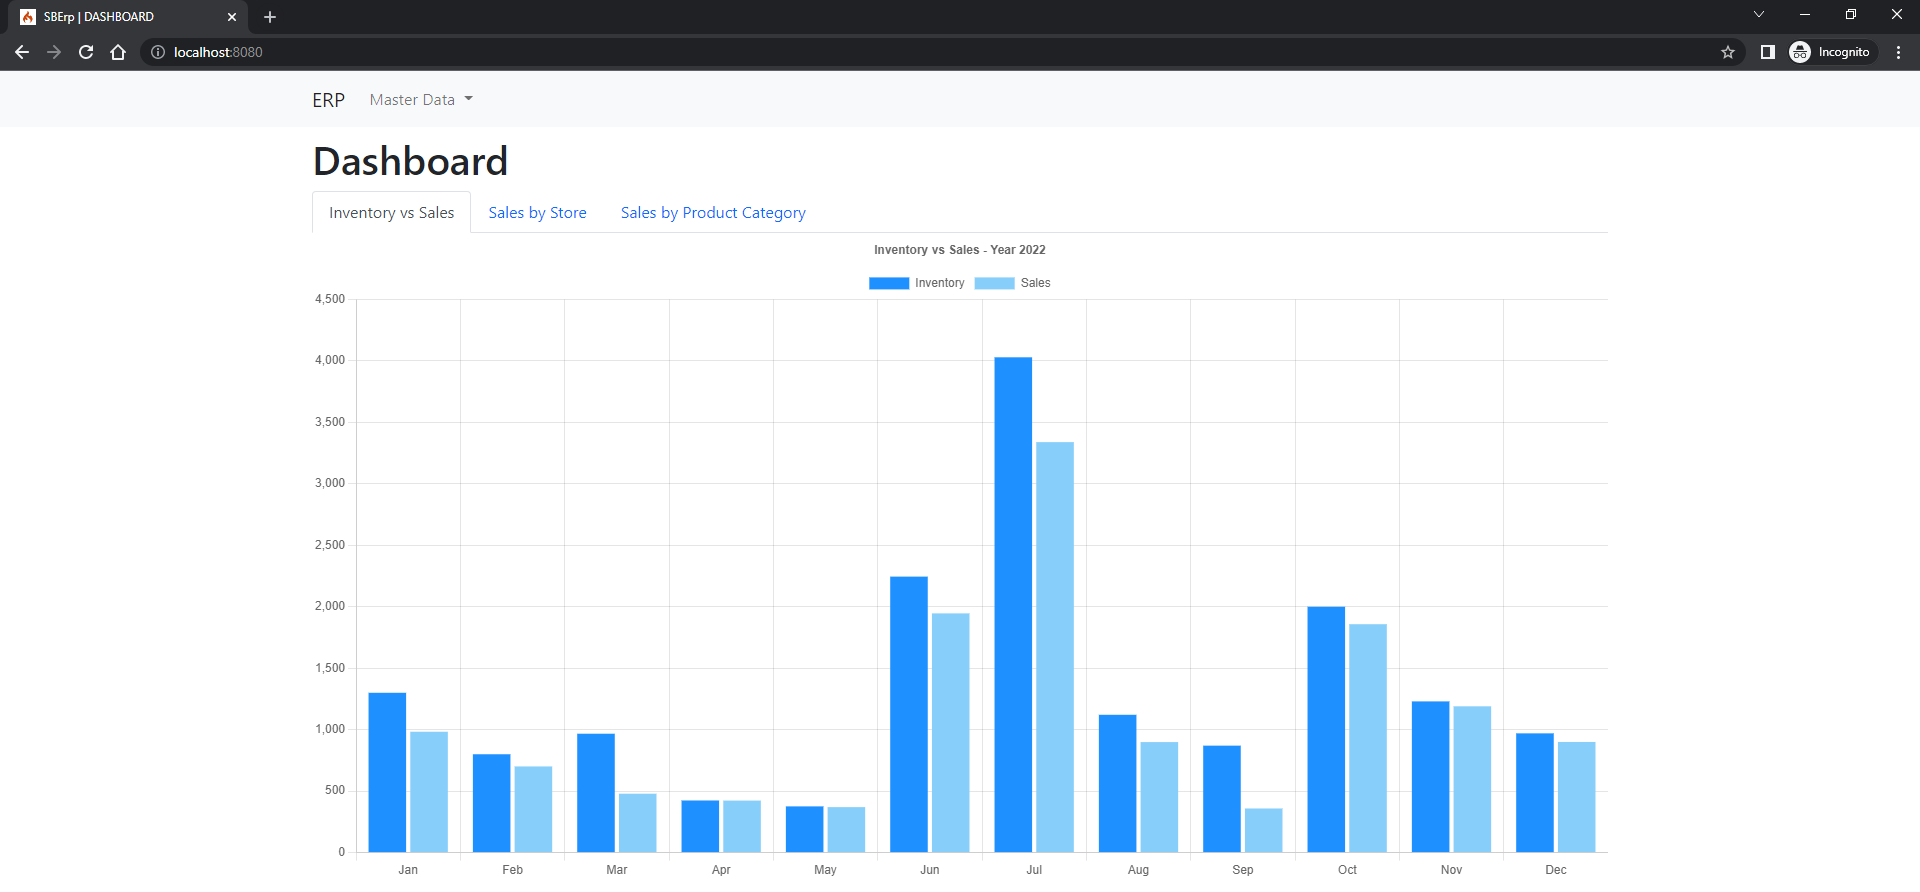The image size is (1920, 892).
Task: Click the January Inventory bar
Action: (387, 772)
